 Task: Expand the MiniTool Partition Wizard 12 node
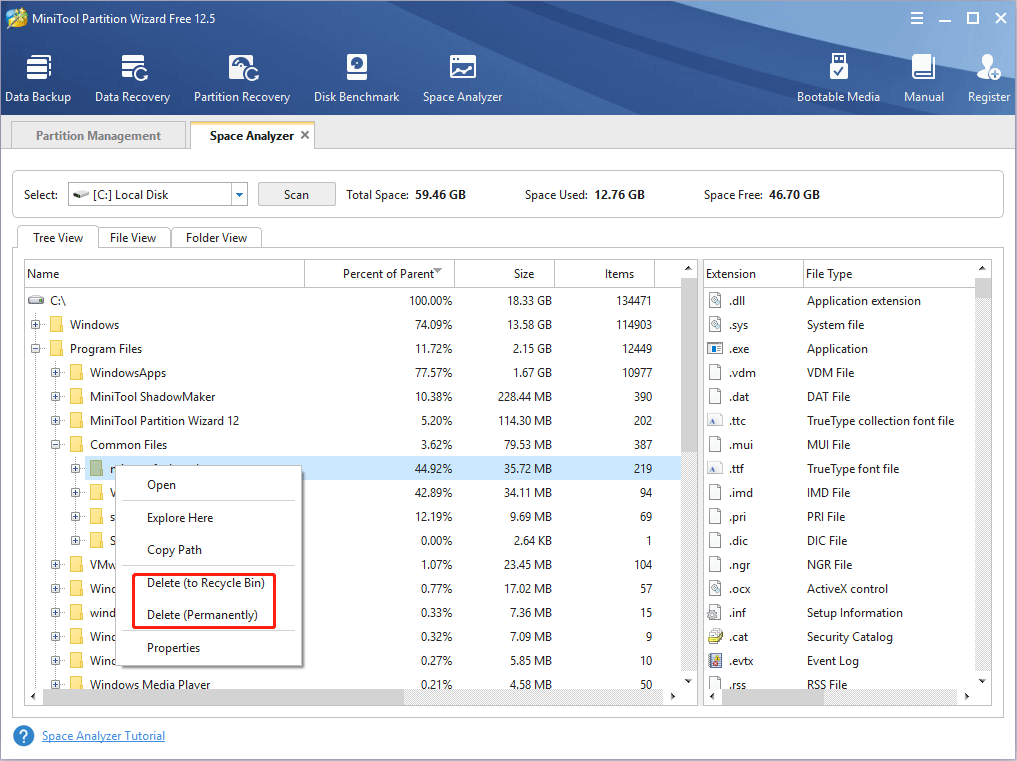point(56,420)
